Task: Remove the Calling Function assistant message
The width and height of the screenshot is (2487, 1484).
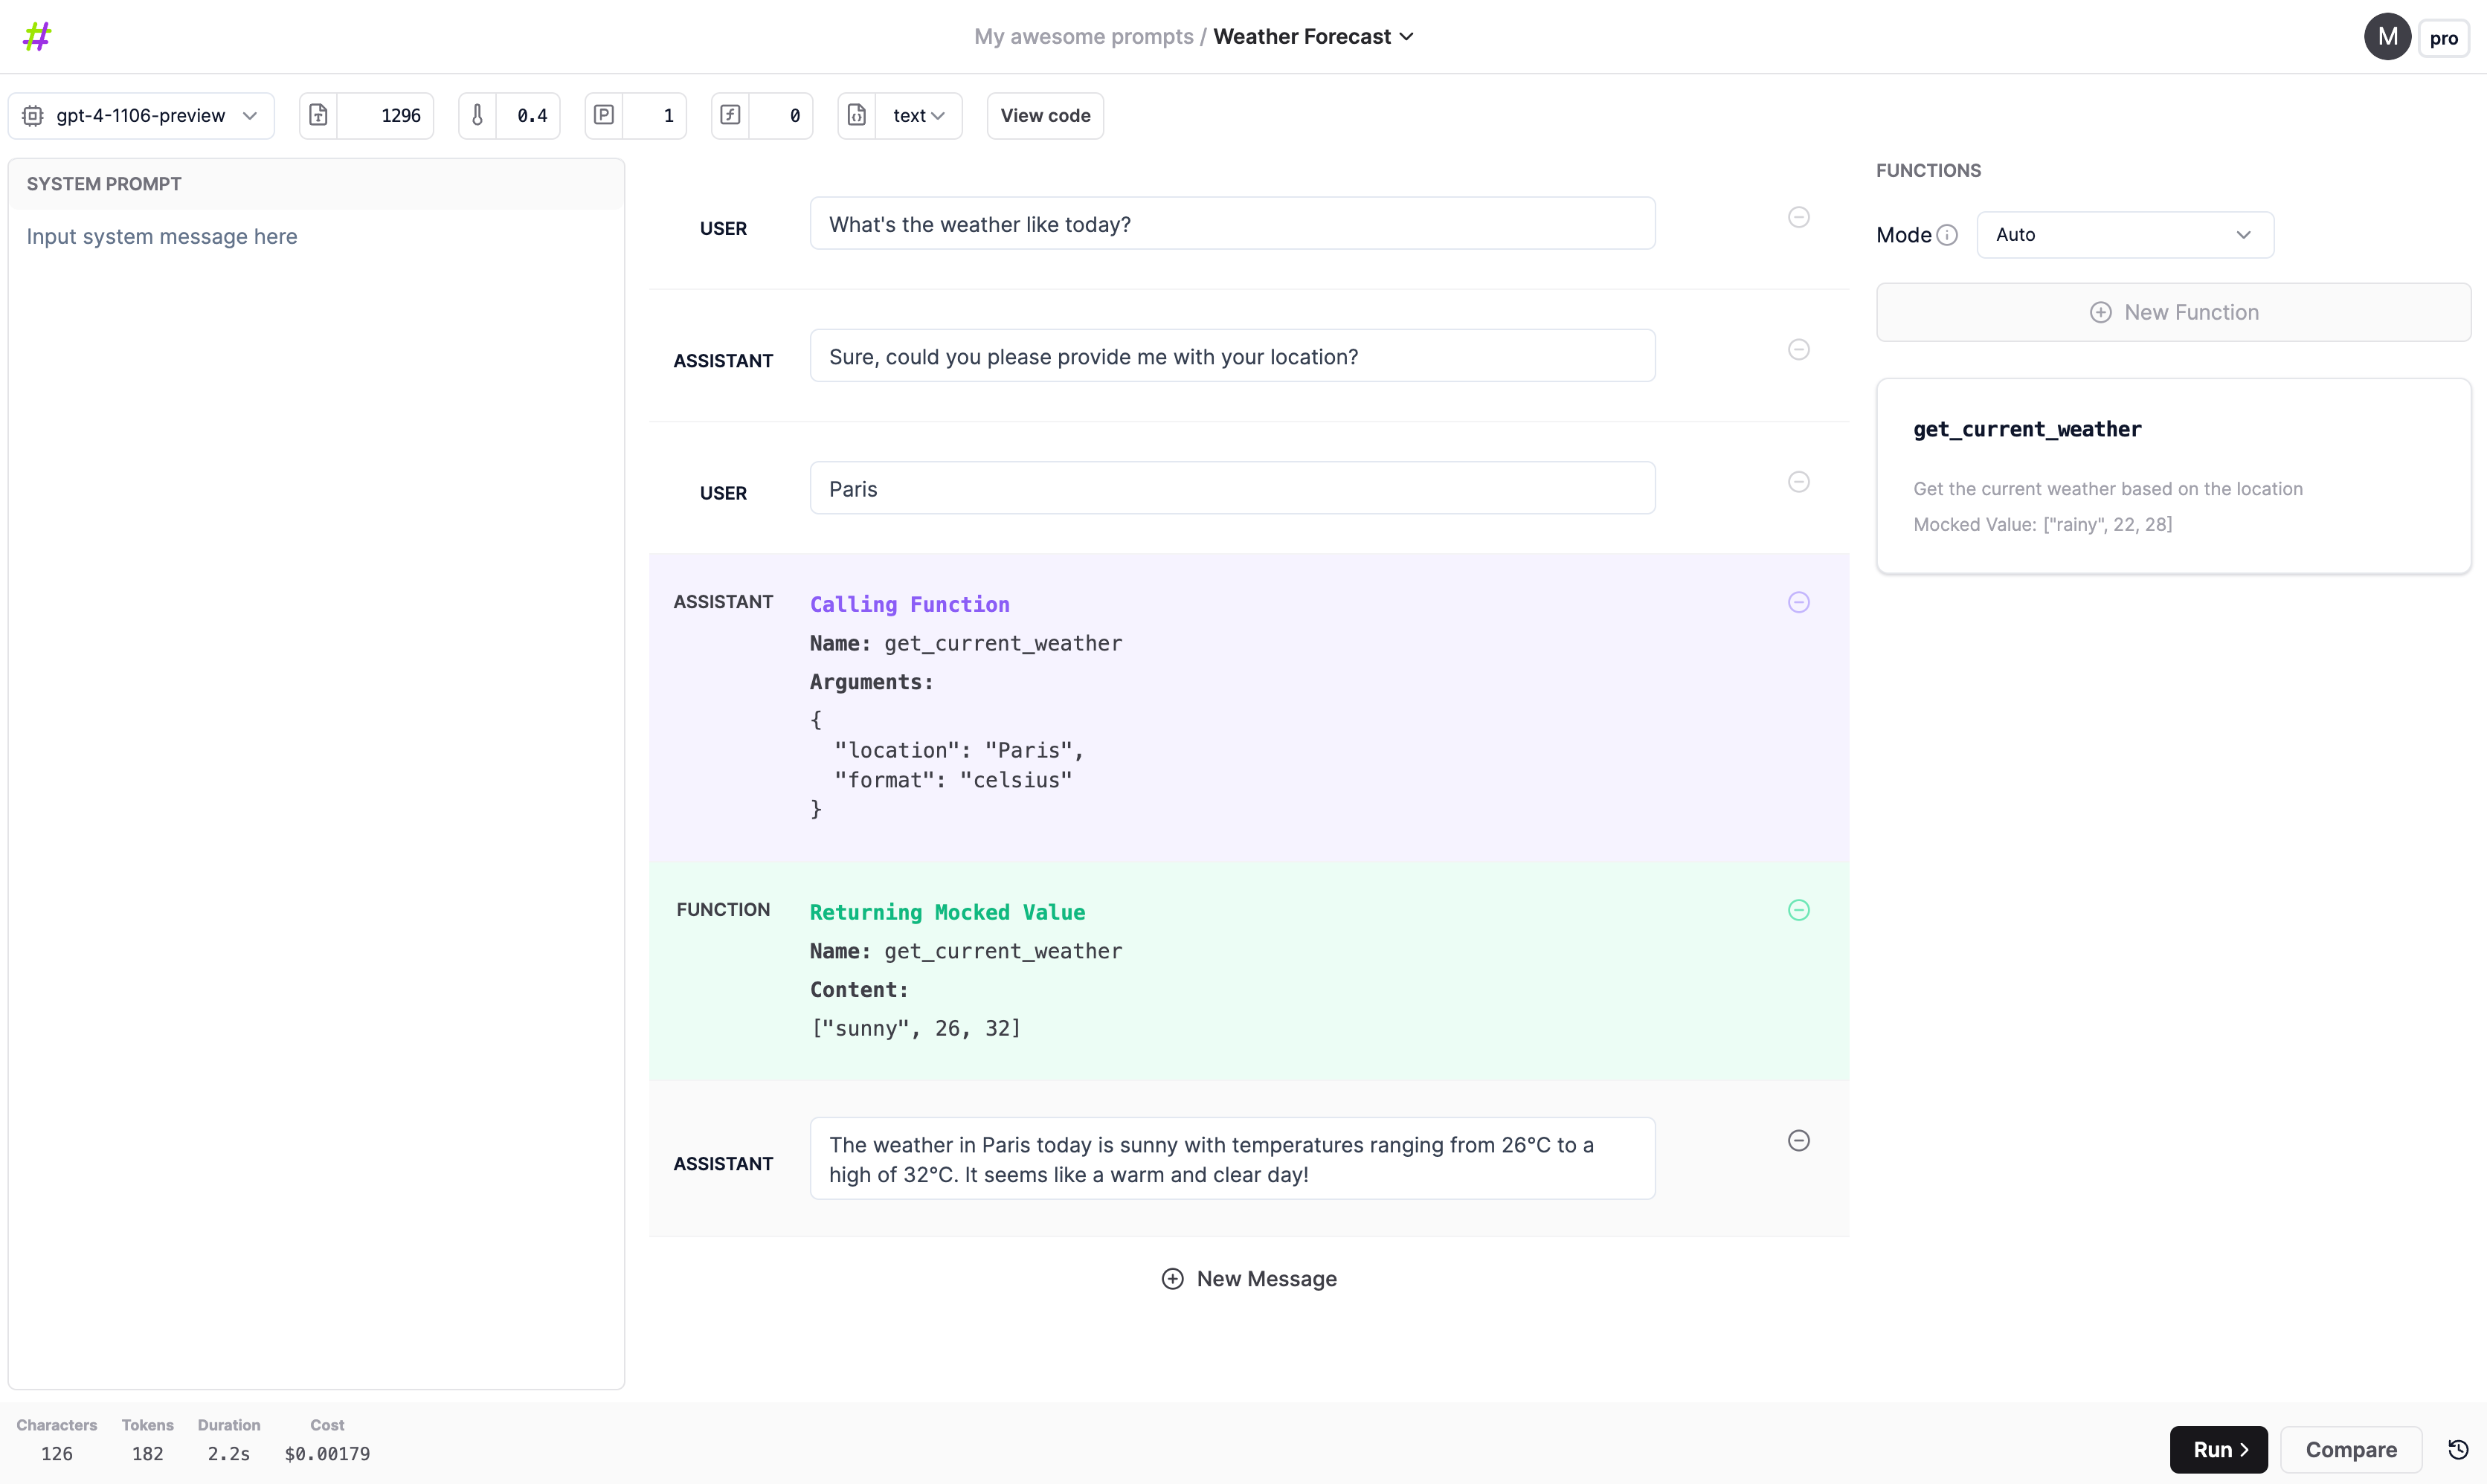Action: click(1798, 602)
